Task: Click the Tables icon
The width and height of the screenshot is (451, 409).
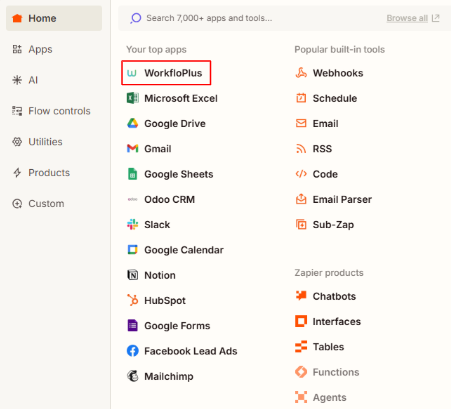Action: click(x=301, y=347)
